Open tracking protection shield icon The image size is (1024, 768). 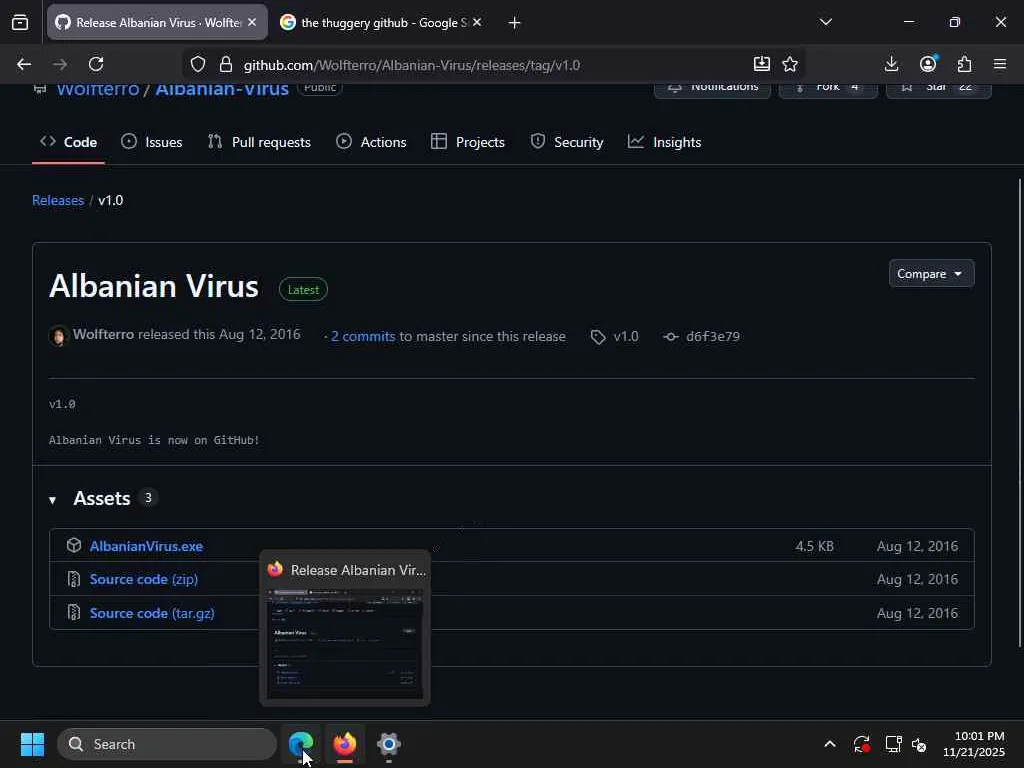pos(198,64)
